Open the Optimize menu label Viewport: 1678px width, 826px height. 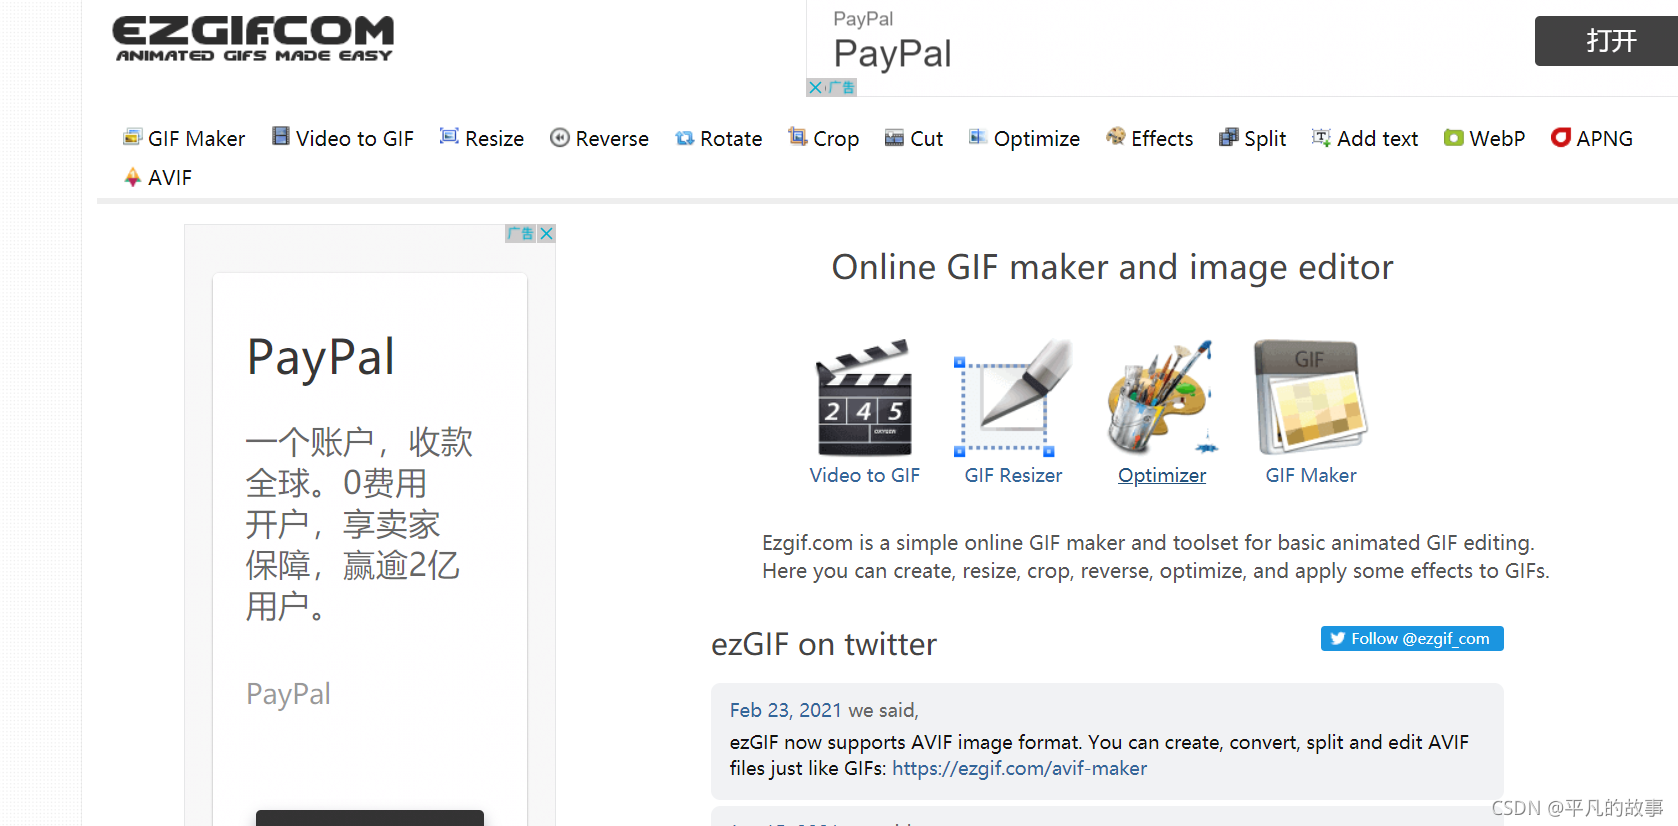pyautogui.click(x=1037, y=139)
